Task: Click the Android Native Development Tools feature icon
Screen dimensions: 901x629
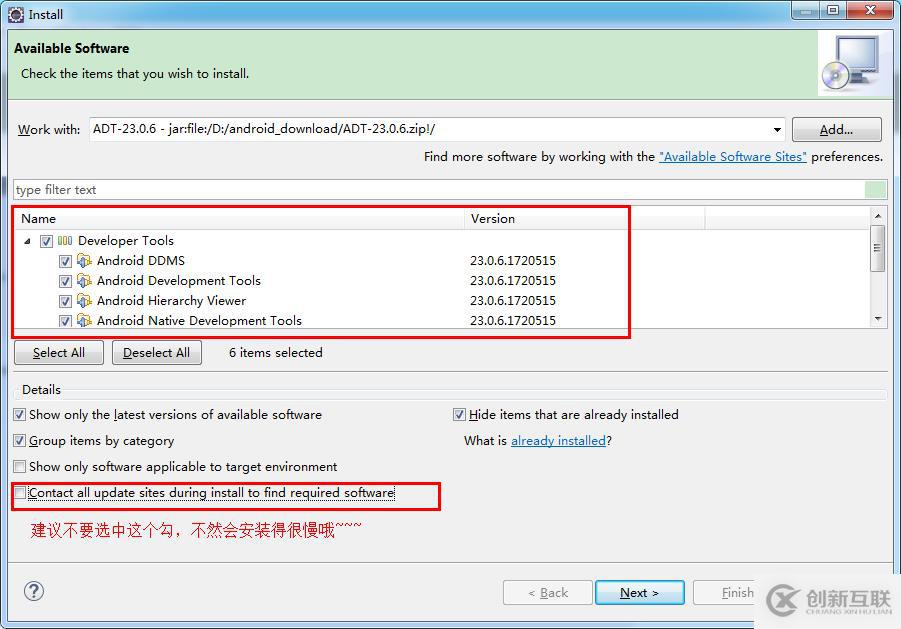Action: (84, 321)
